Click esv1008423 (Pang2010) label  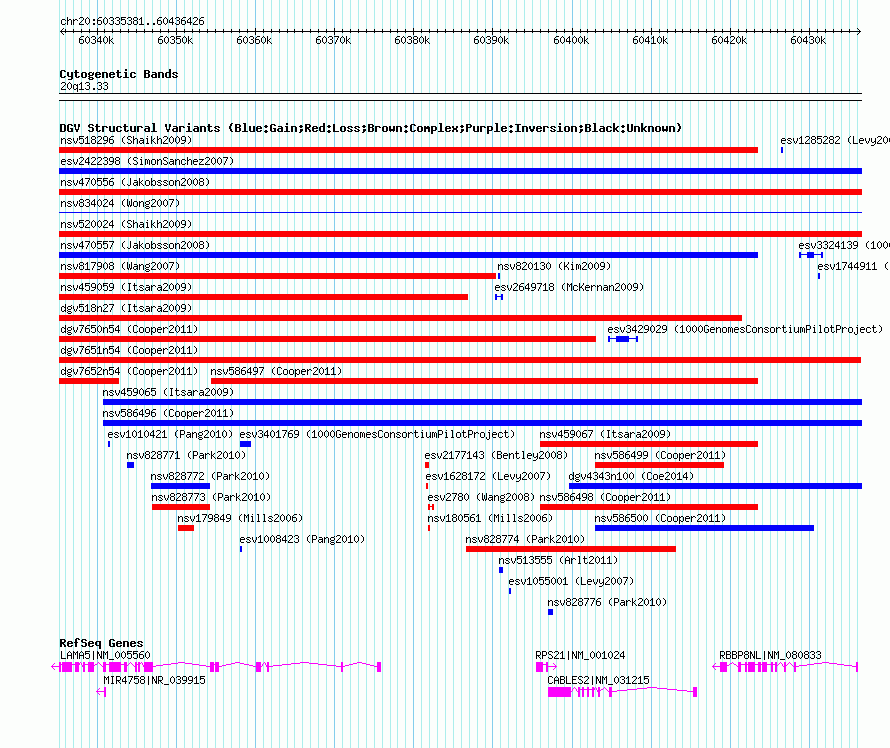click(x=302, y=539)
